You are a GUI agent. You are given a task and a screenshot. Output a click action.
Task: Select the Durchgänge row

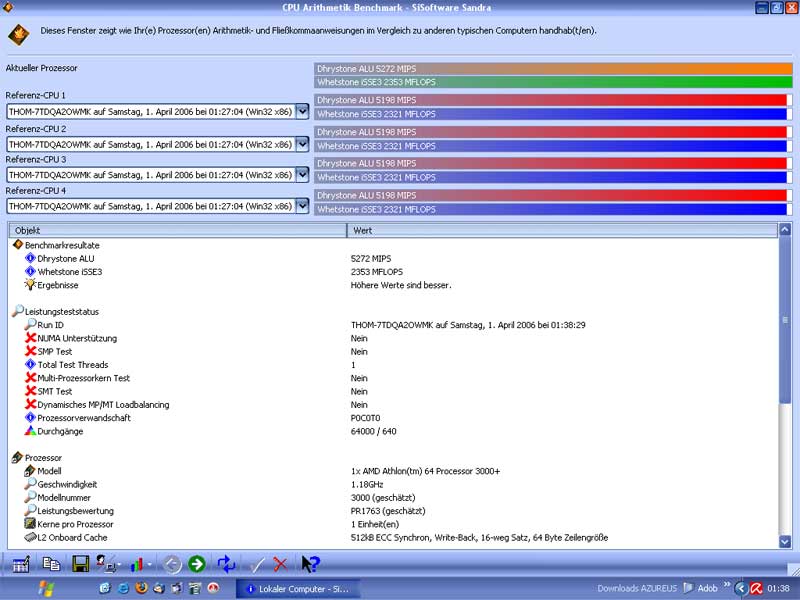point(54,431)
